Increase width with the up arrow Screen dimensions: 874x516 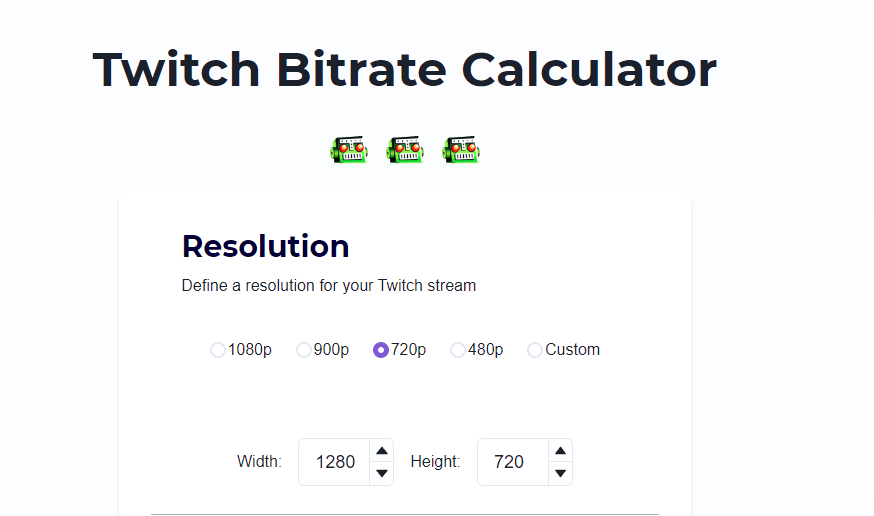tap(382, 451)
